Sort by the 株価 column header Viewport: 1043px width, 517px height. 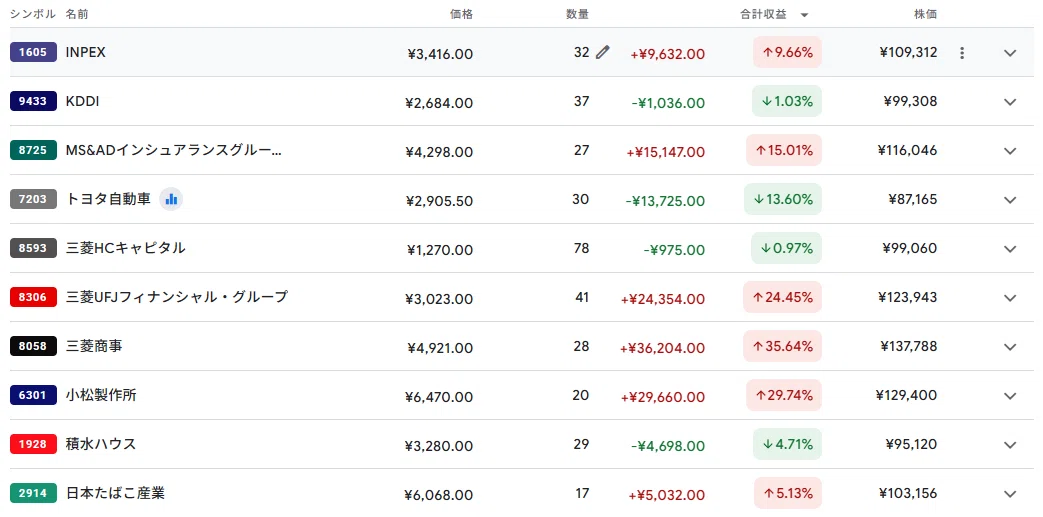click(x=925, y=15)
